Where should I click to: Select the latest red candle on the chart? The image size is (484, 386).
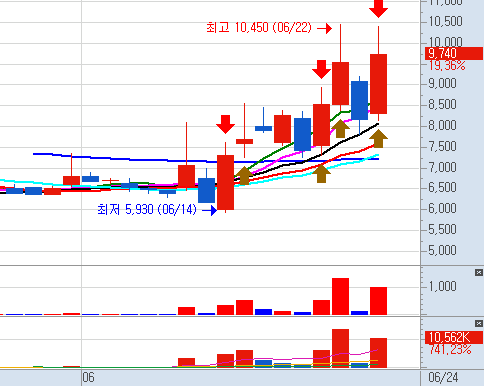pos(378,84)
